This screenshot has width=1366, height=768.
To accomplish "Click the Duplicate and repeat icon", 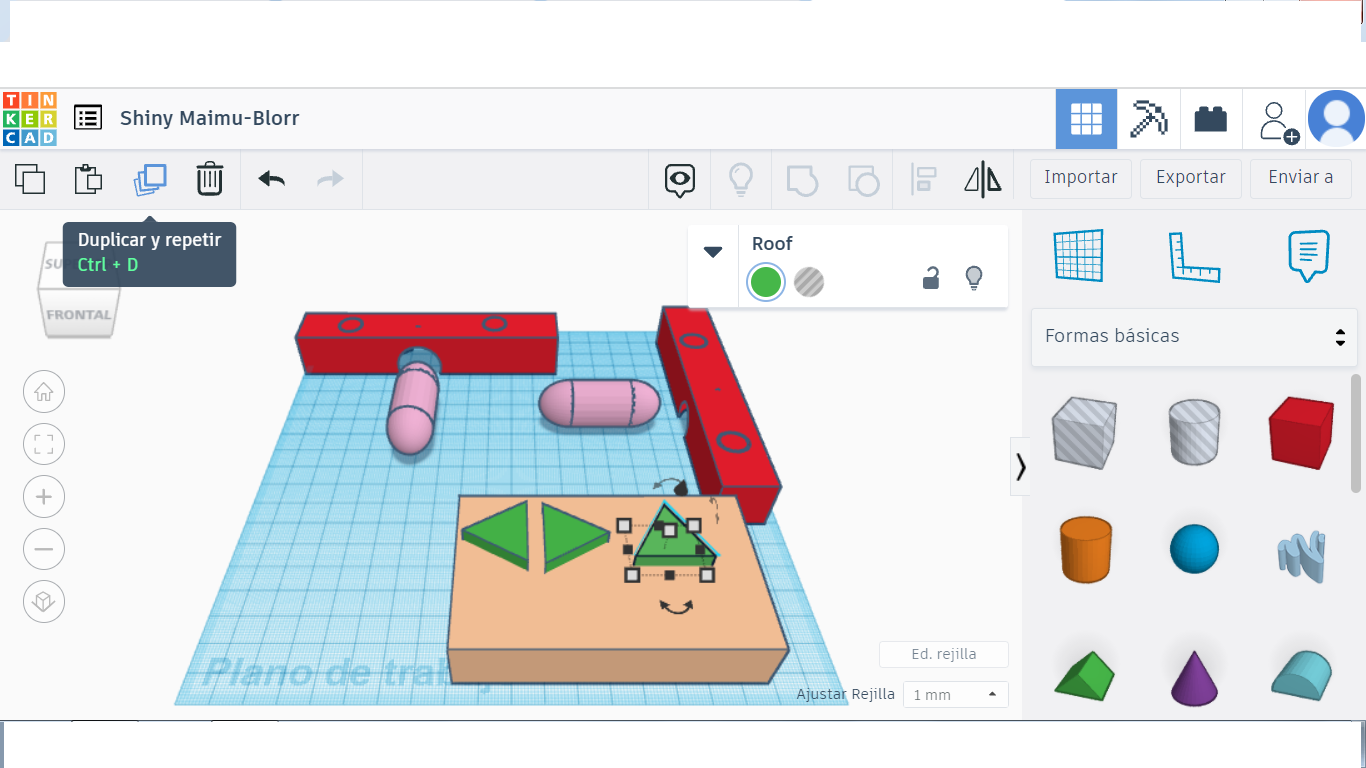I will (150, 179).
